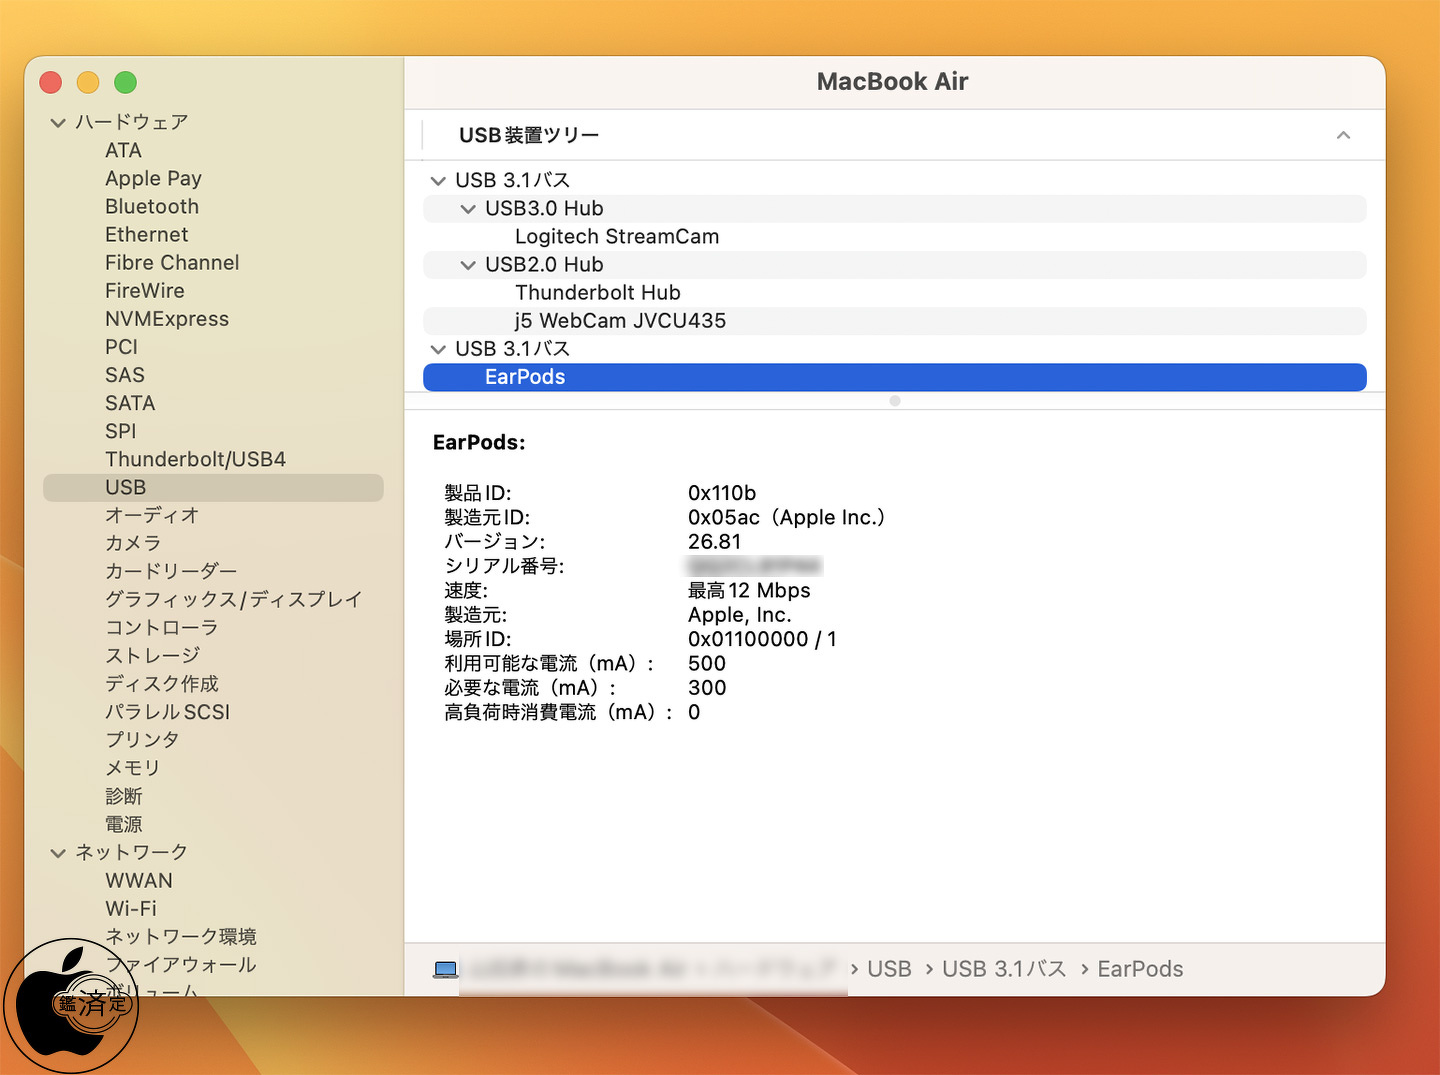This screenshot has height=1075, width=1440.
Task: Collapse the first USB 3.1バス tree
Action: point(438,181)
